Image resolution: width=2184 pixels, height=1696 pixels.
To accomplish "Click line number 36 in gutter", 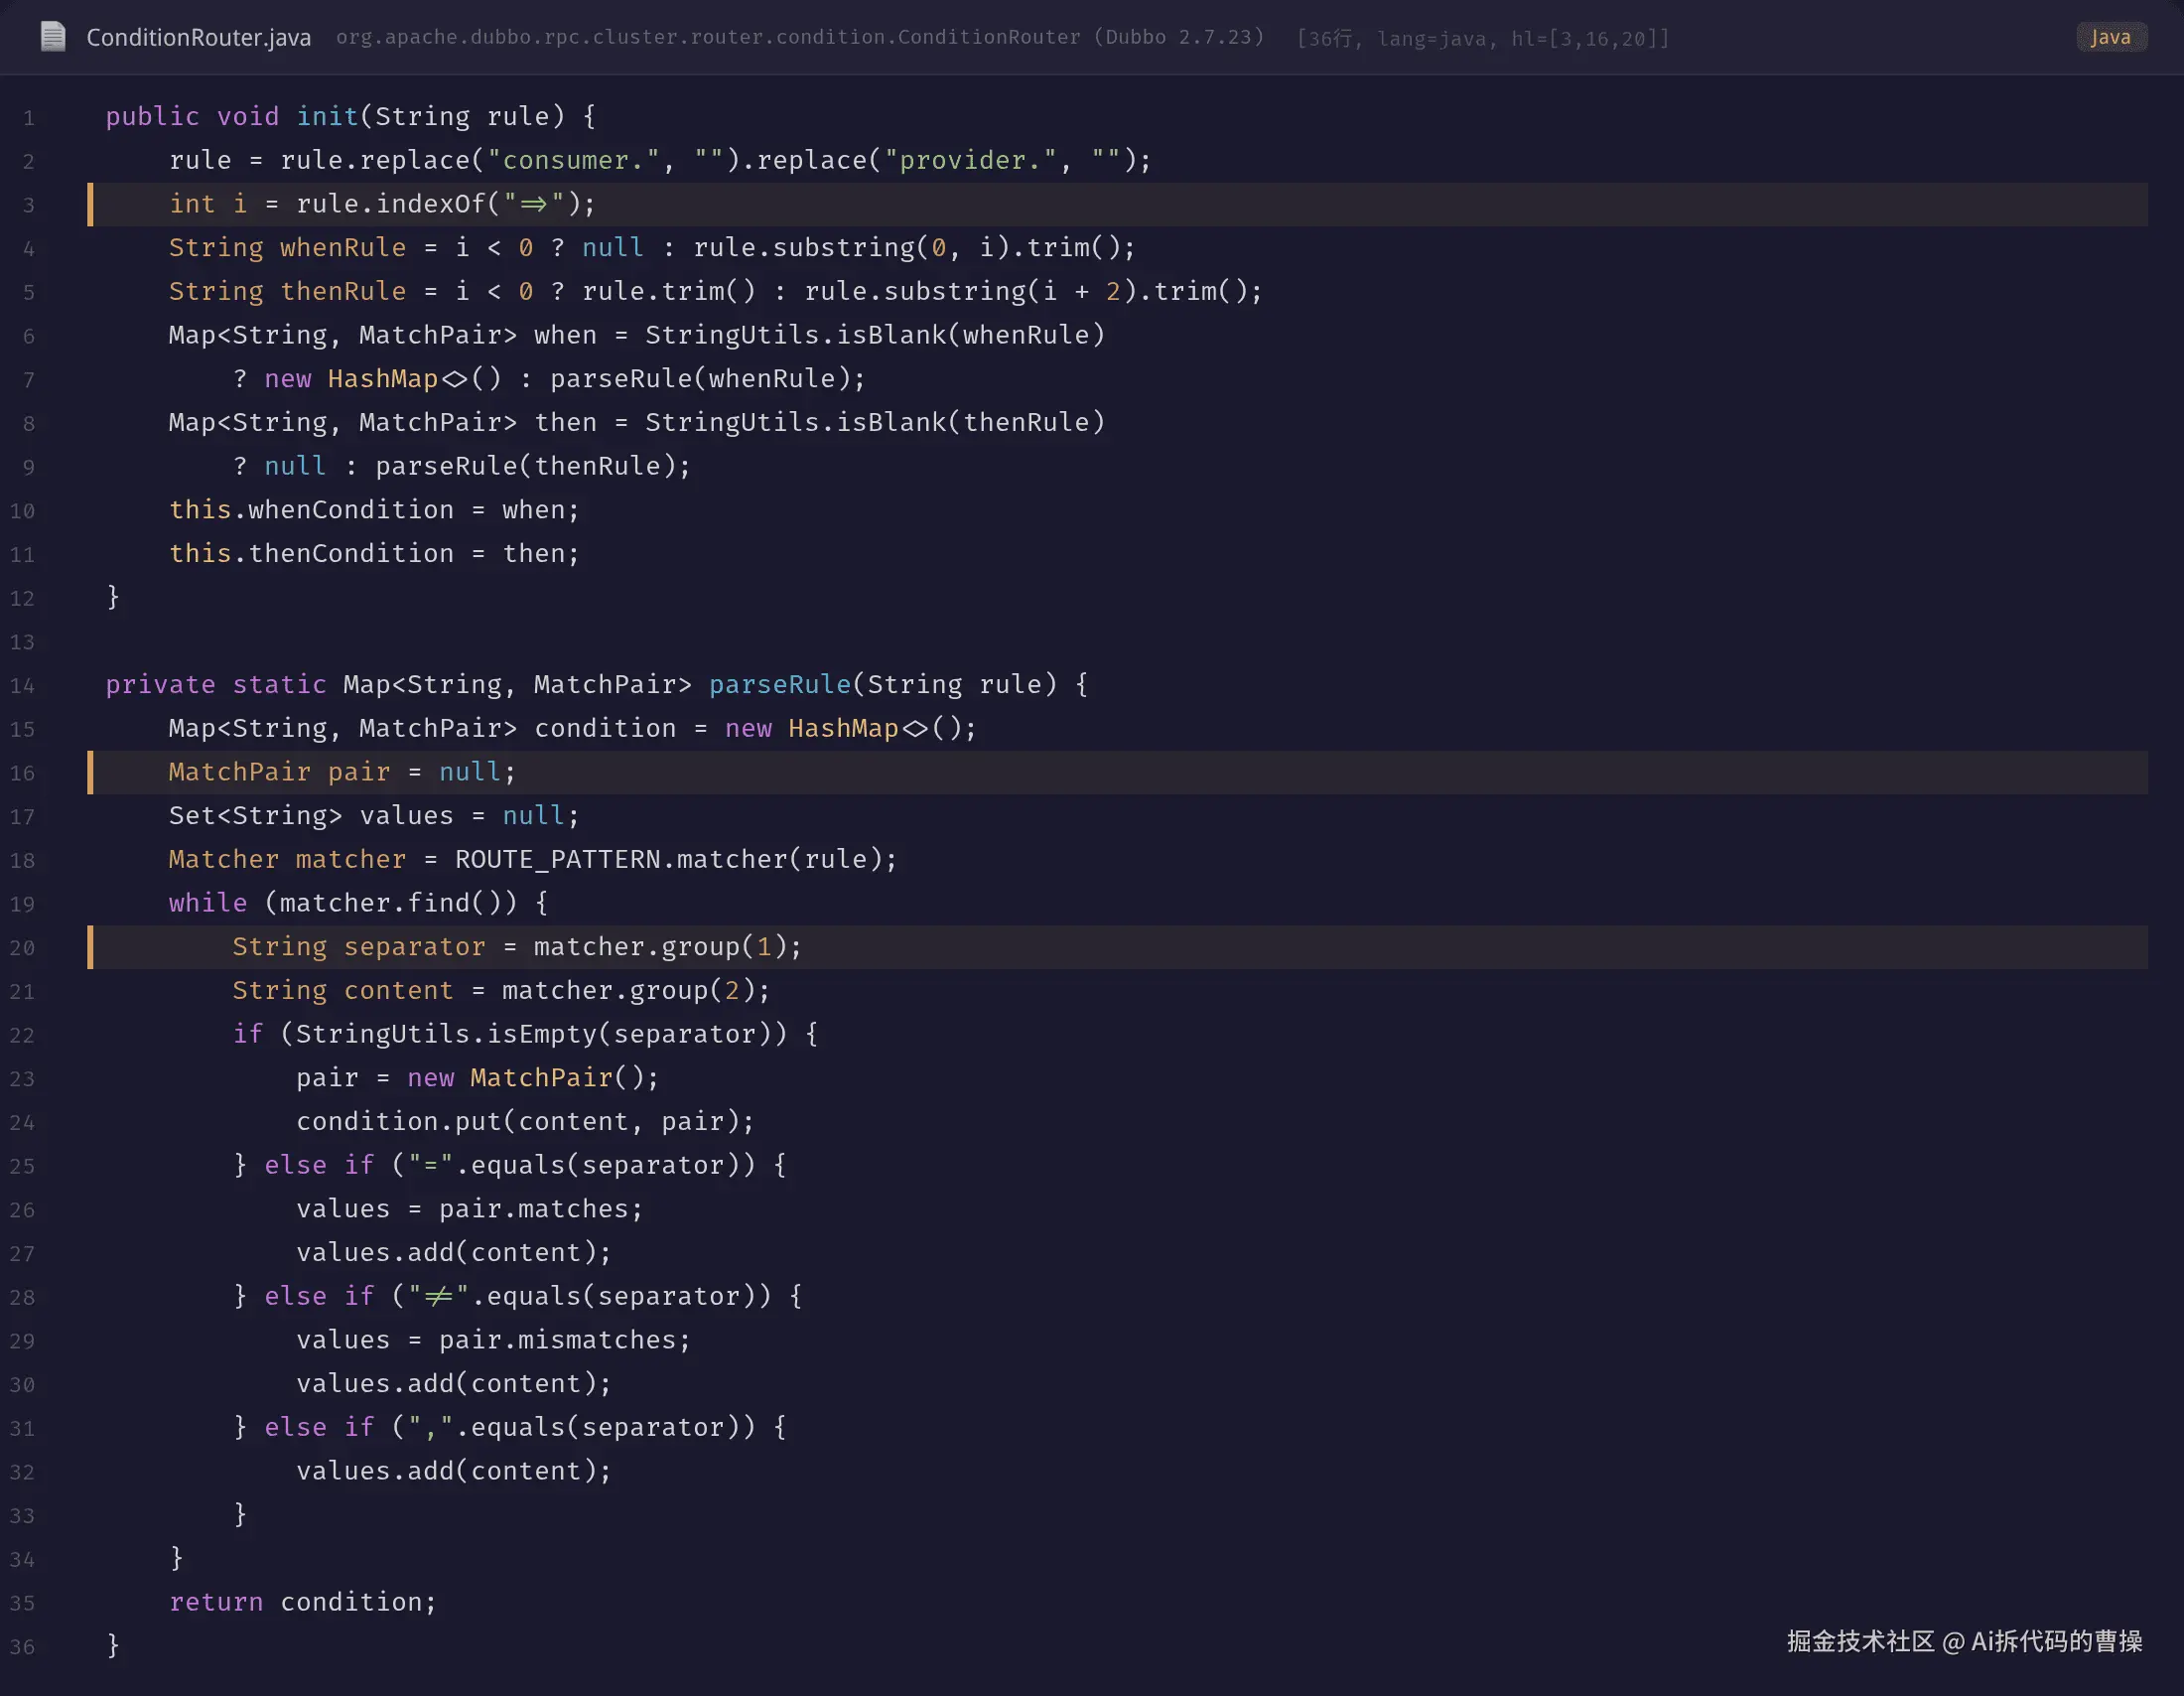I will [x=22, y=1647].
